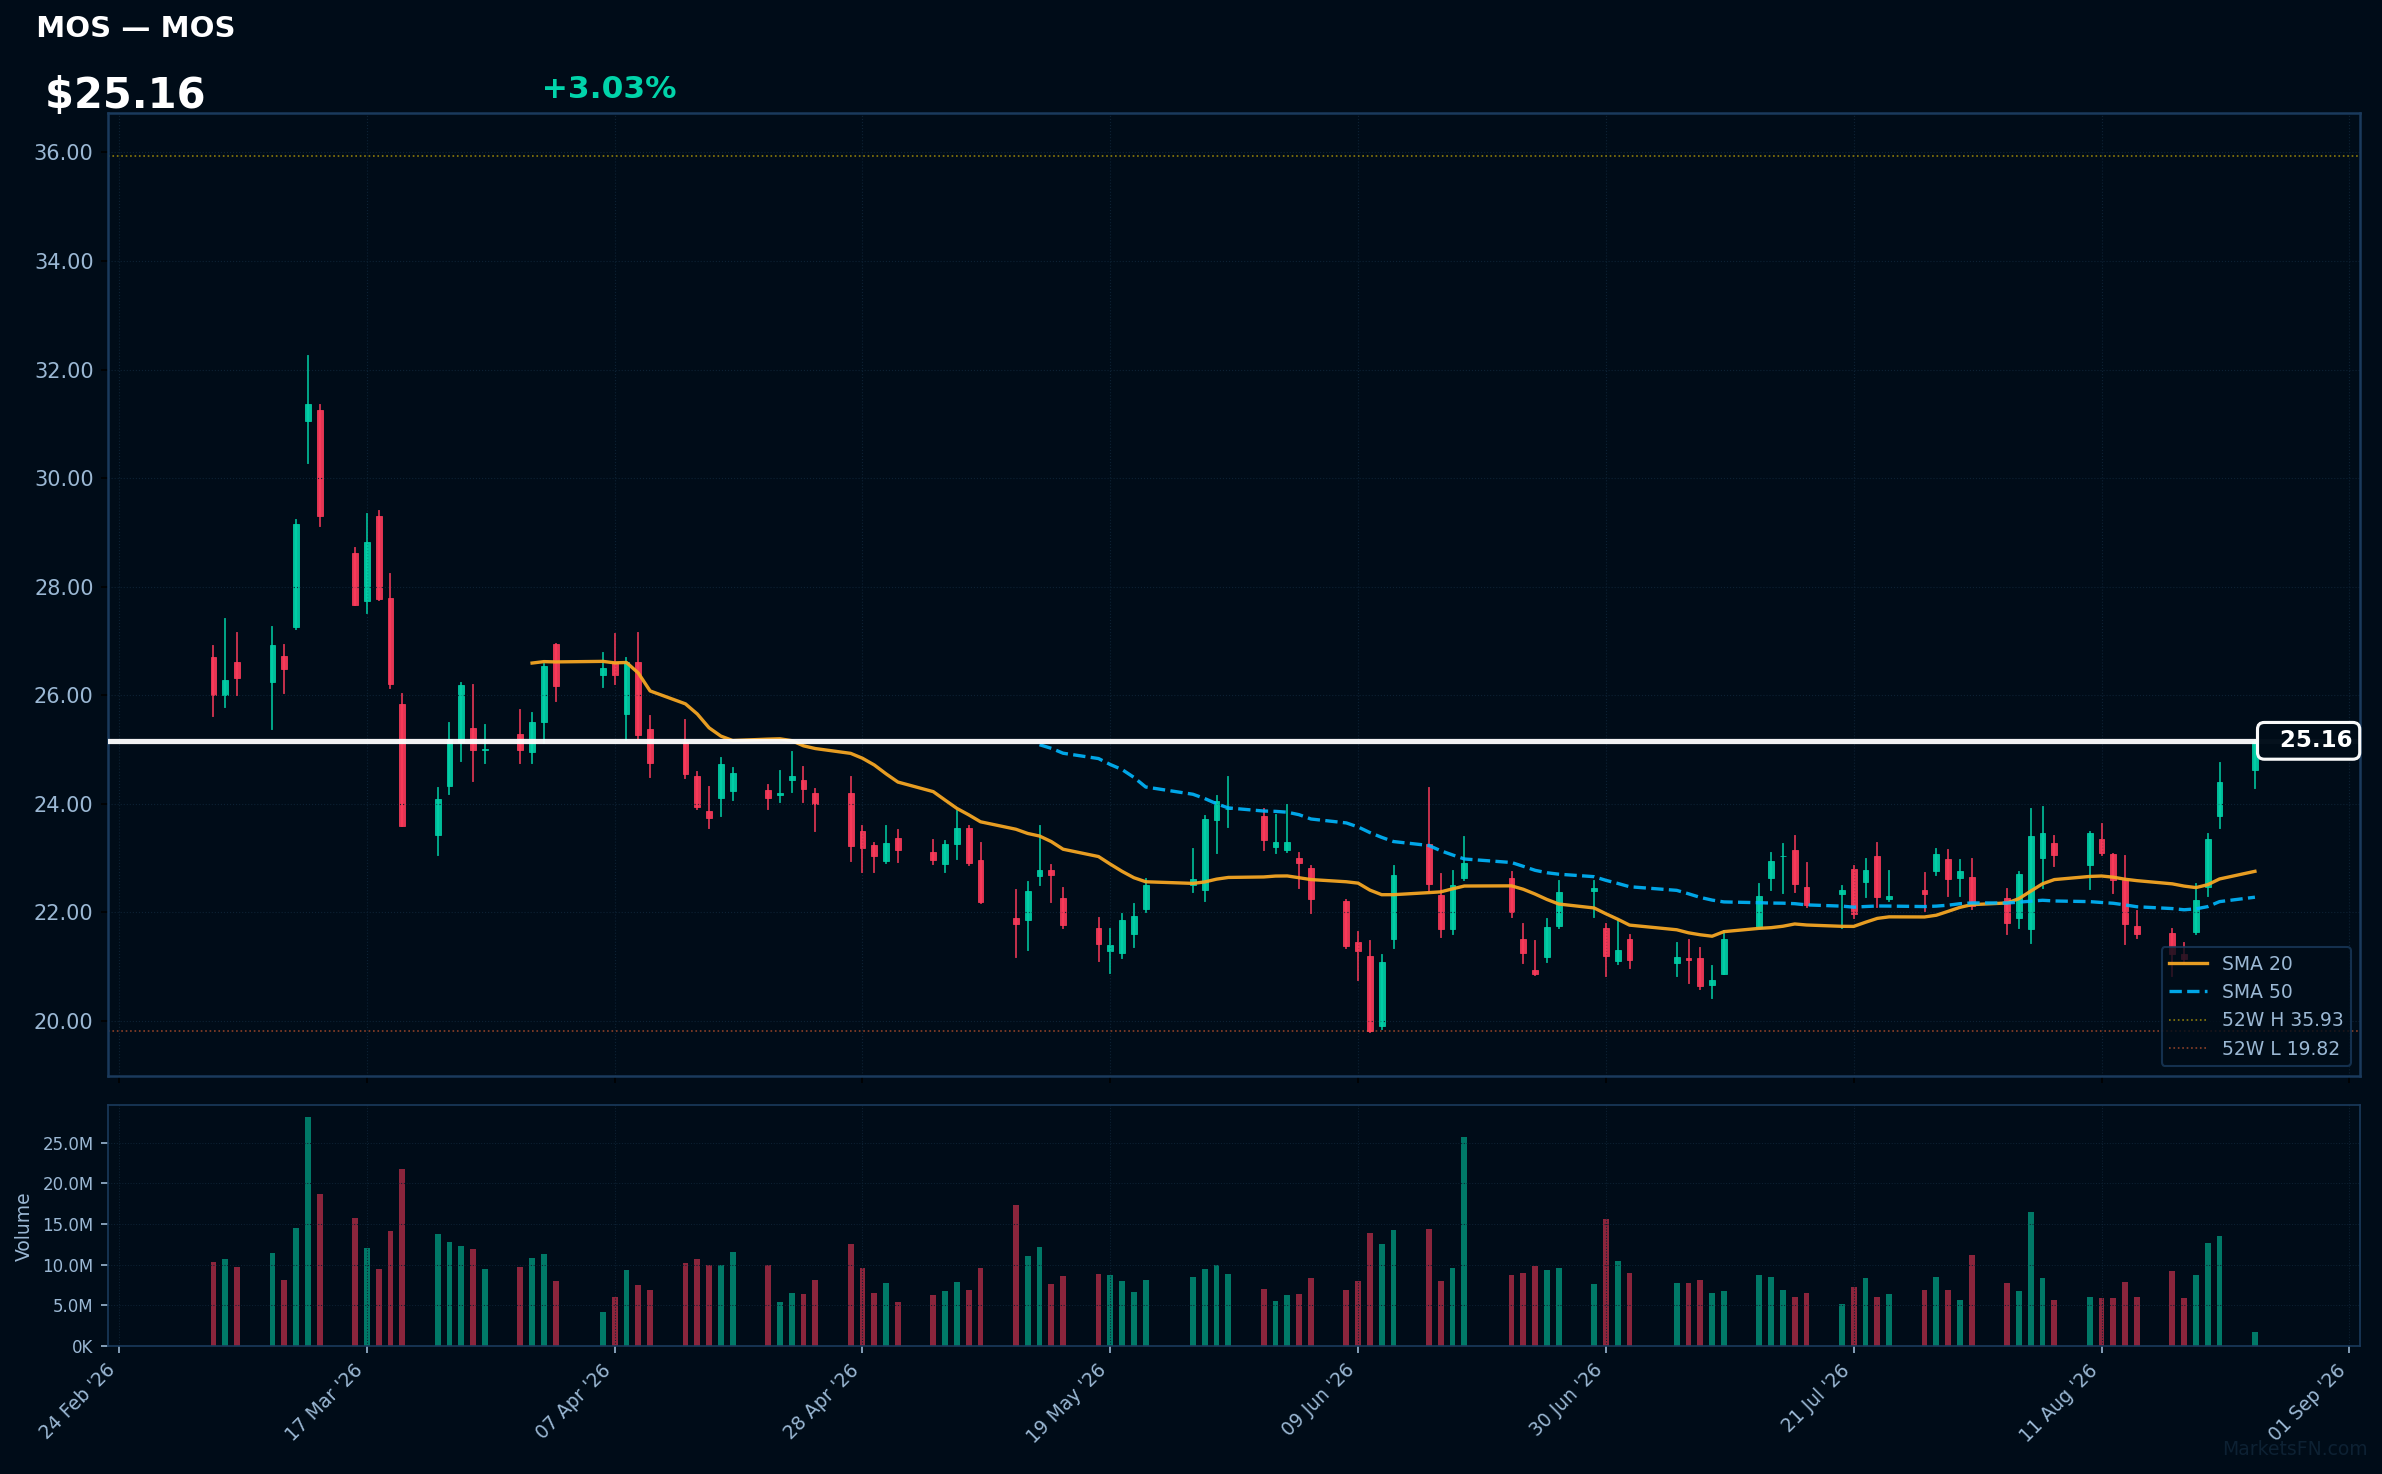Click the 24.00 price axis label
This screenshot has width=2382, height=1474.
pyautogui.click(x=63, y=805)
